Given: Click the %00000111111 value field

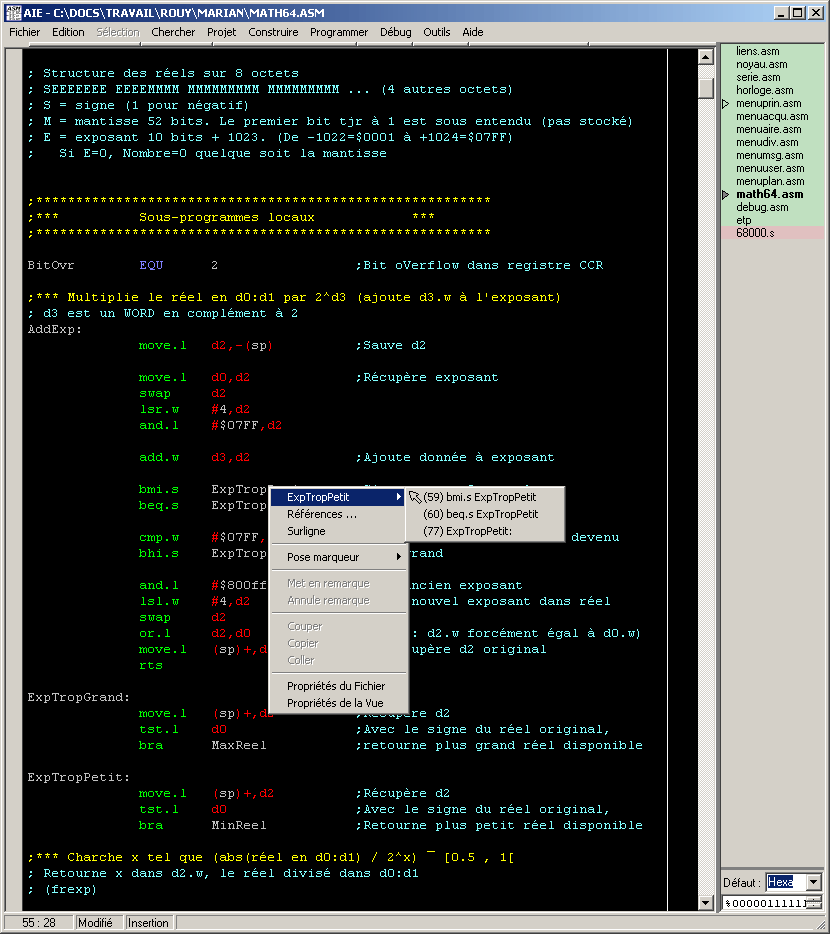Looking at the screenshot, I should click(x=766, y=904).
